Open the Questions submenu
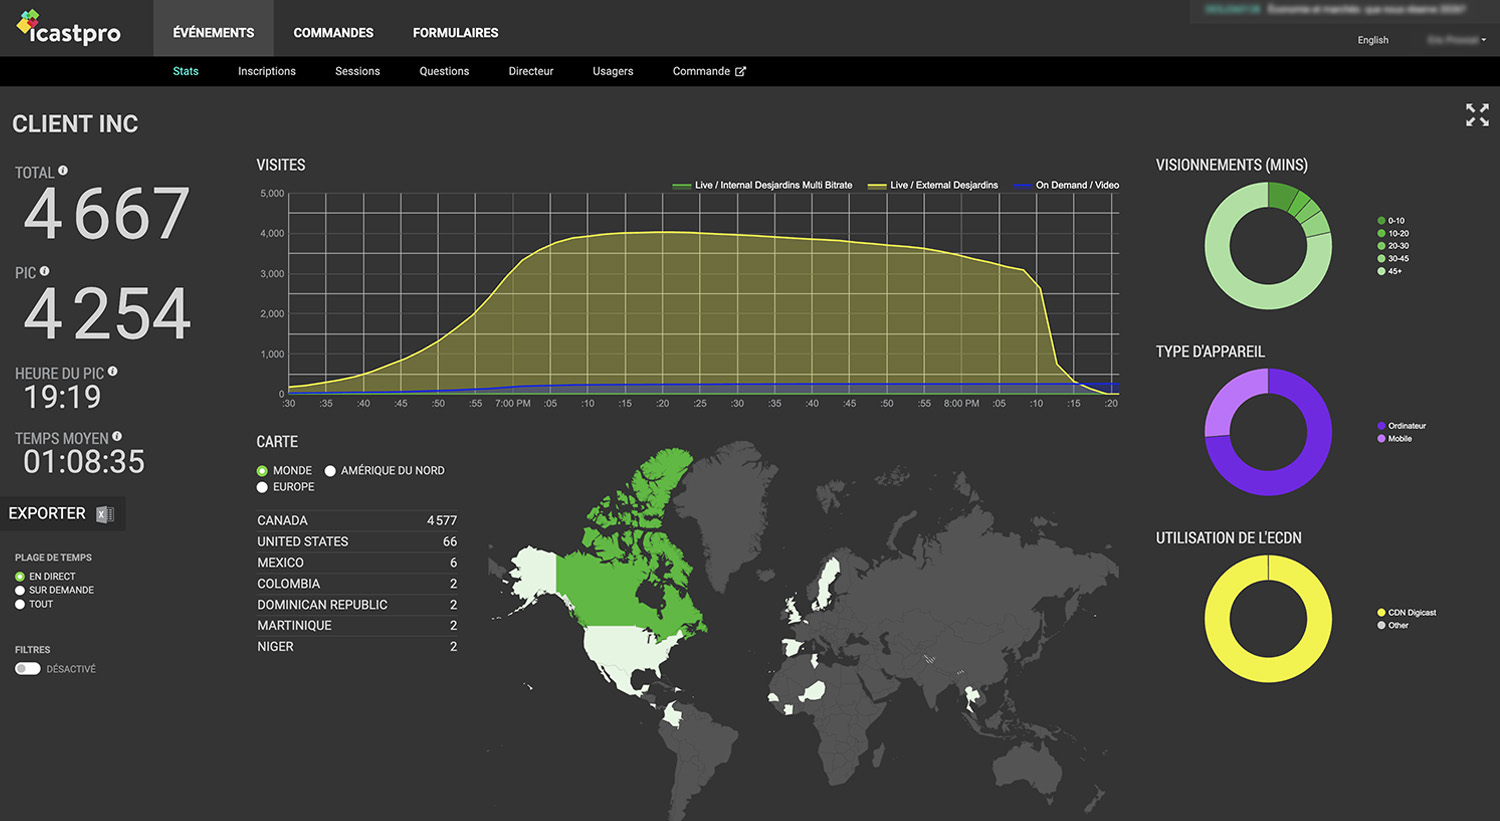The height and width of the screenshot is (821, 1500). [x=444, y=71]
